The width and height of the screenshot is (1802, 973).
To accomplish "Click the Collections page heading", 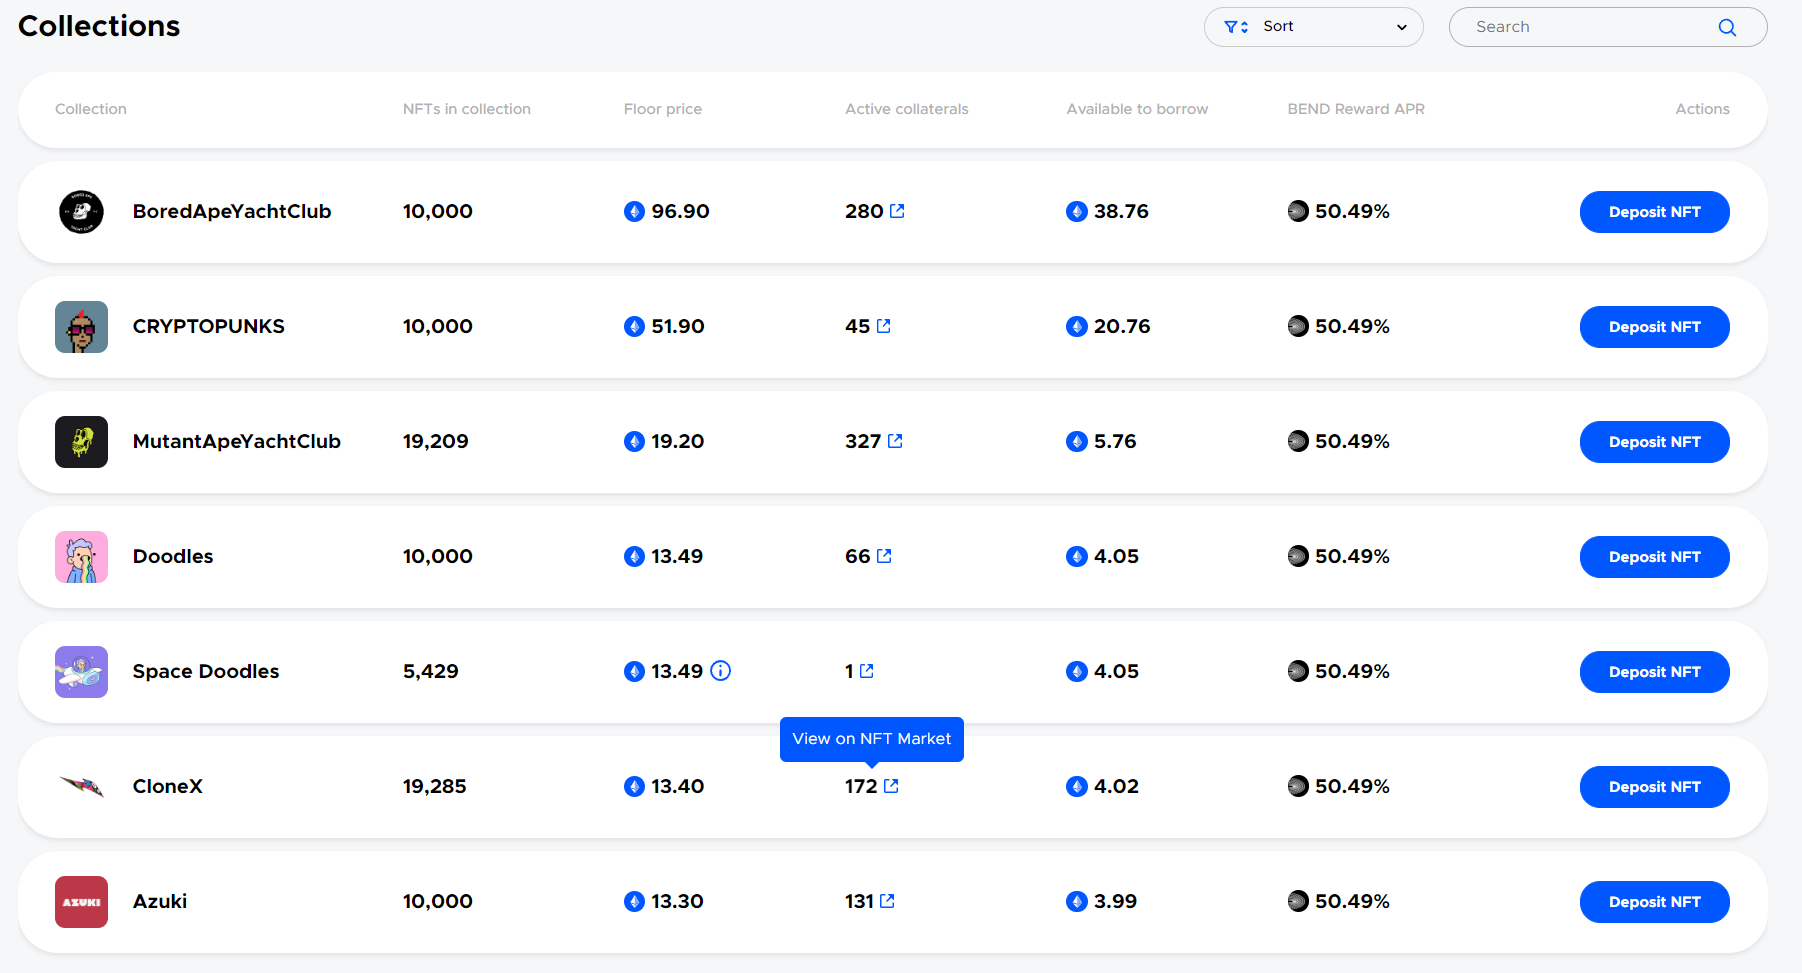I will pos(99,26).
